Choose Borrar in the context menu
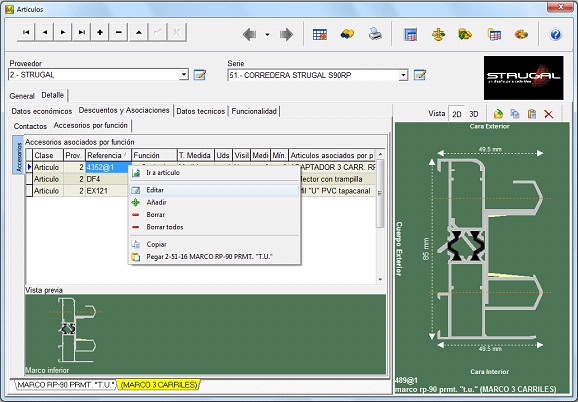This screenshot has height=402, width=578. point(214,215)
